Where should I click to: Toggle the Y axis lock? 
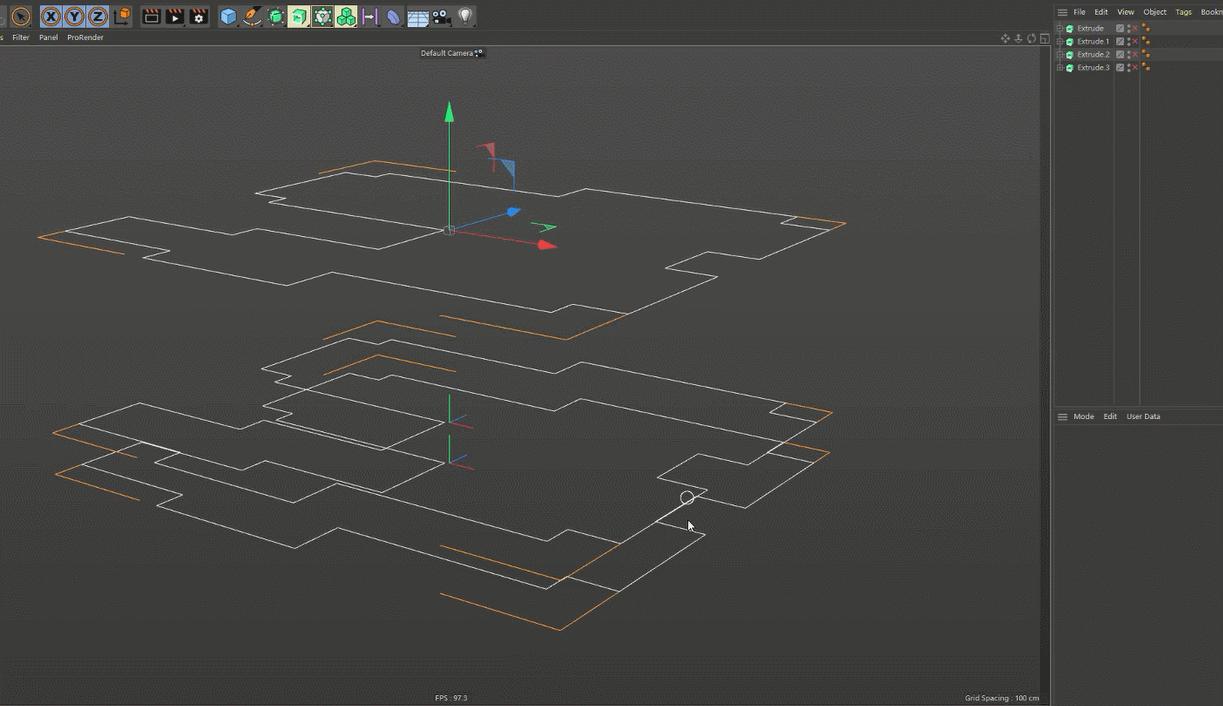click(x=74, y=16)
